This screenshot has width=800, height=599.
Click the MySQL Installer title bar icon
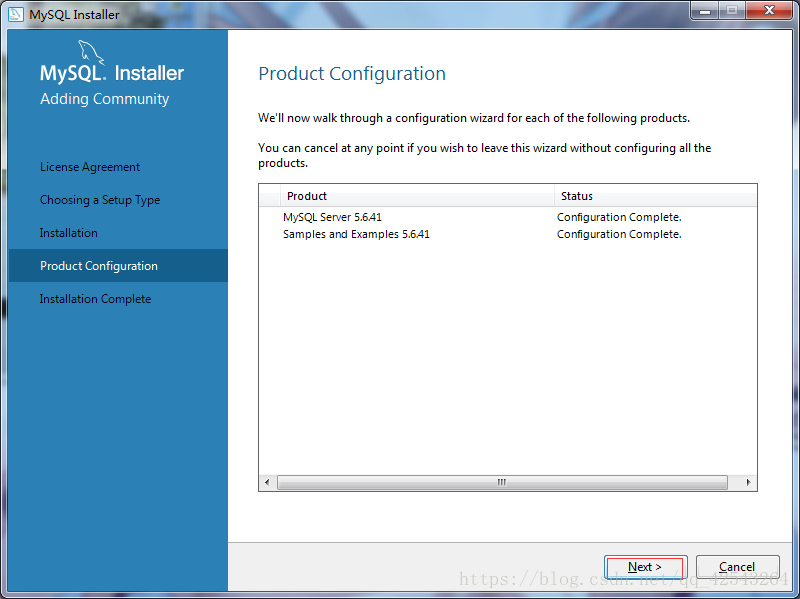click(16, 14)
